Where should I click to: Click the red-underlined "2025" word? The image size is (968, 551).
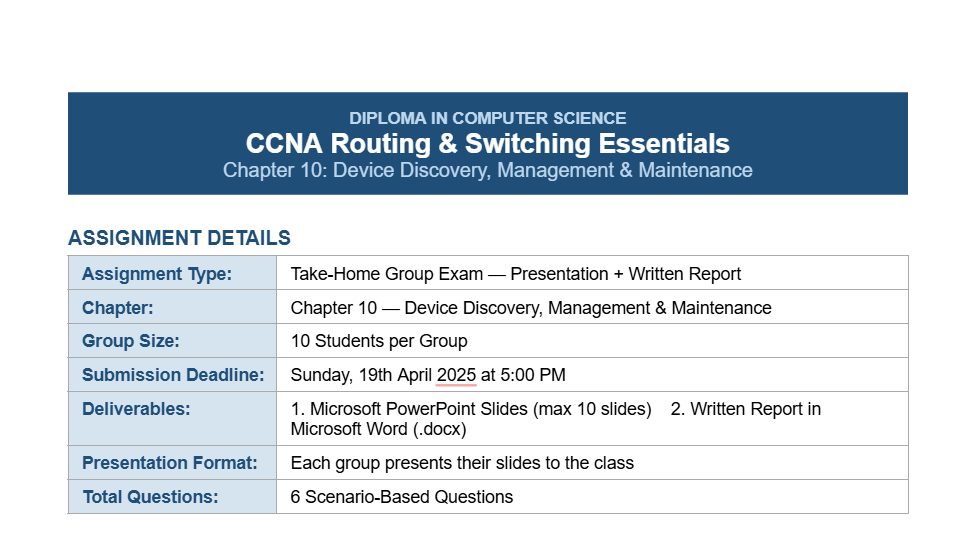tap(456, 375)
